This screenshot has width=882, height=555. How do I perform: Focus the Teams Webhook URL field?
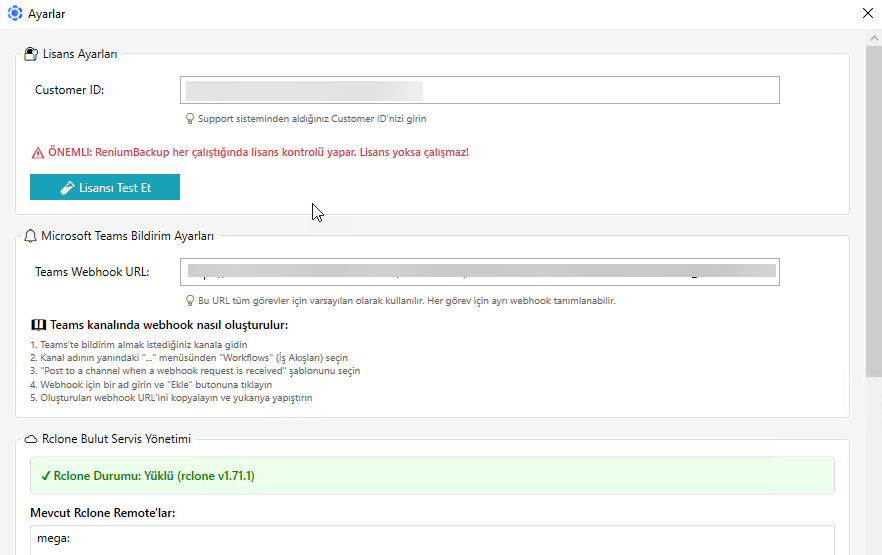pyautogui.click(x=479, y=272)
